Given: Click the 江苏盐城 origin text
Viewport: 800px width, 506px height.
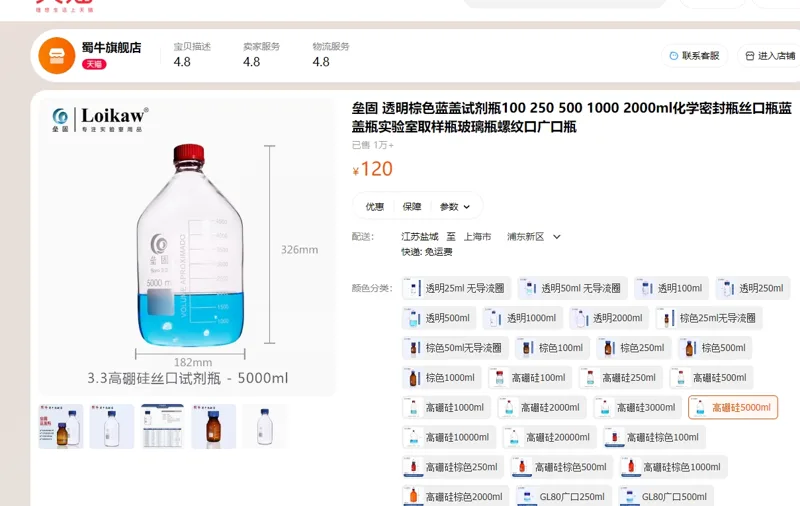Looking at the screenshot, I should pyautogui.click(x=419, y=237).
